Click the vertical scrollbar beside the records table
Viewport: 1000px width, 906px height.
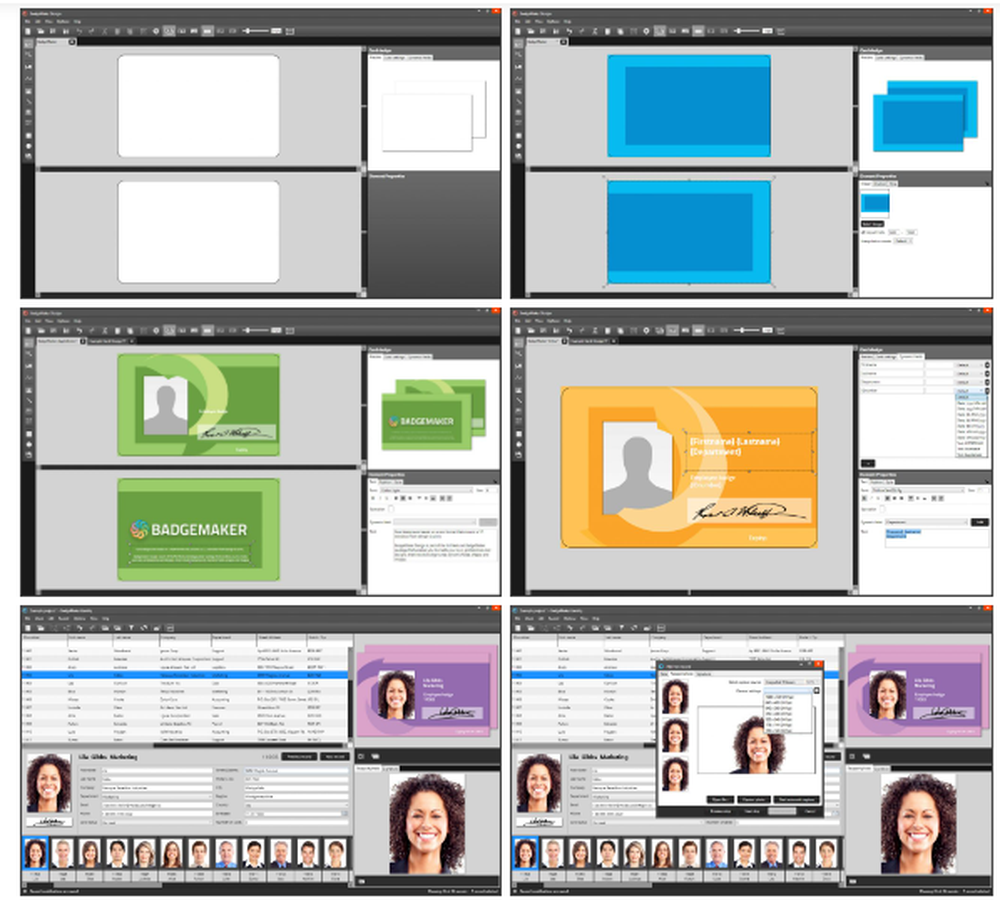click(351, 694)
